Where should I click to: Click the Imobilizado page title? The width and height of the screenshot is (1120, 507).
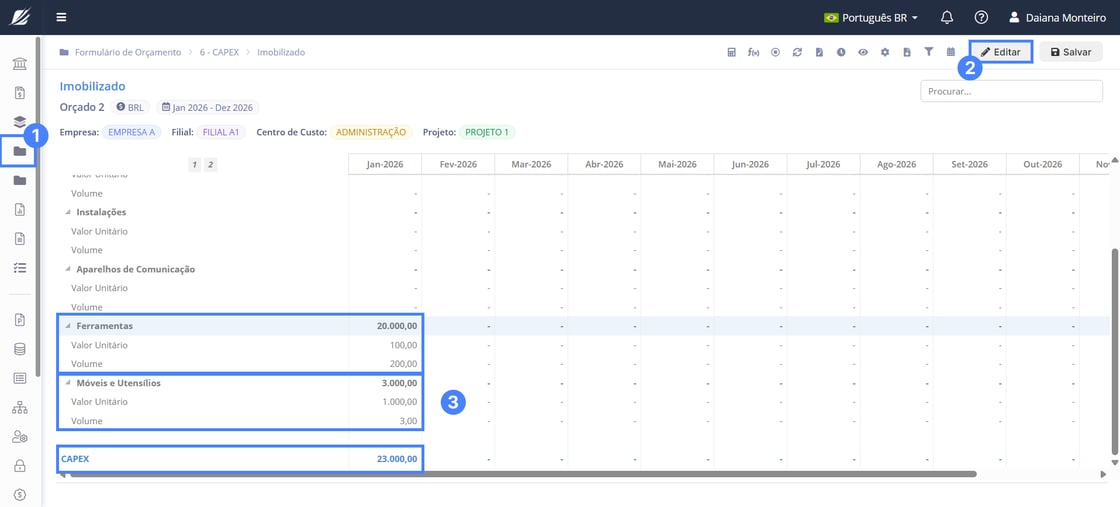pos(93,86)
